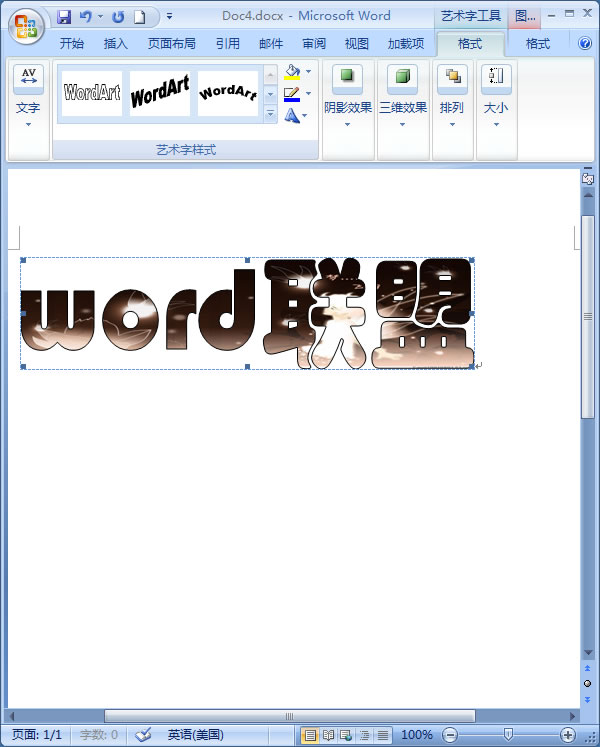Click the zoom slider handle
This screenshot has width=600, height=747.
[509, 735]
